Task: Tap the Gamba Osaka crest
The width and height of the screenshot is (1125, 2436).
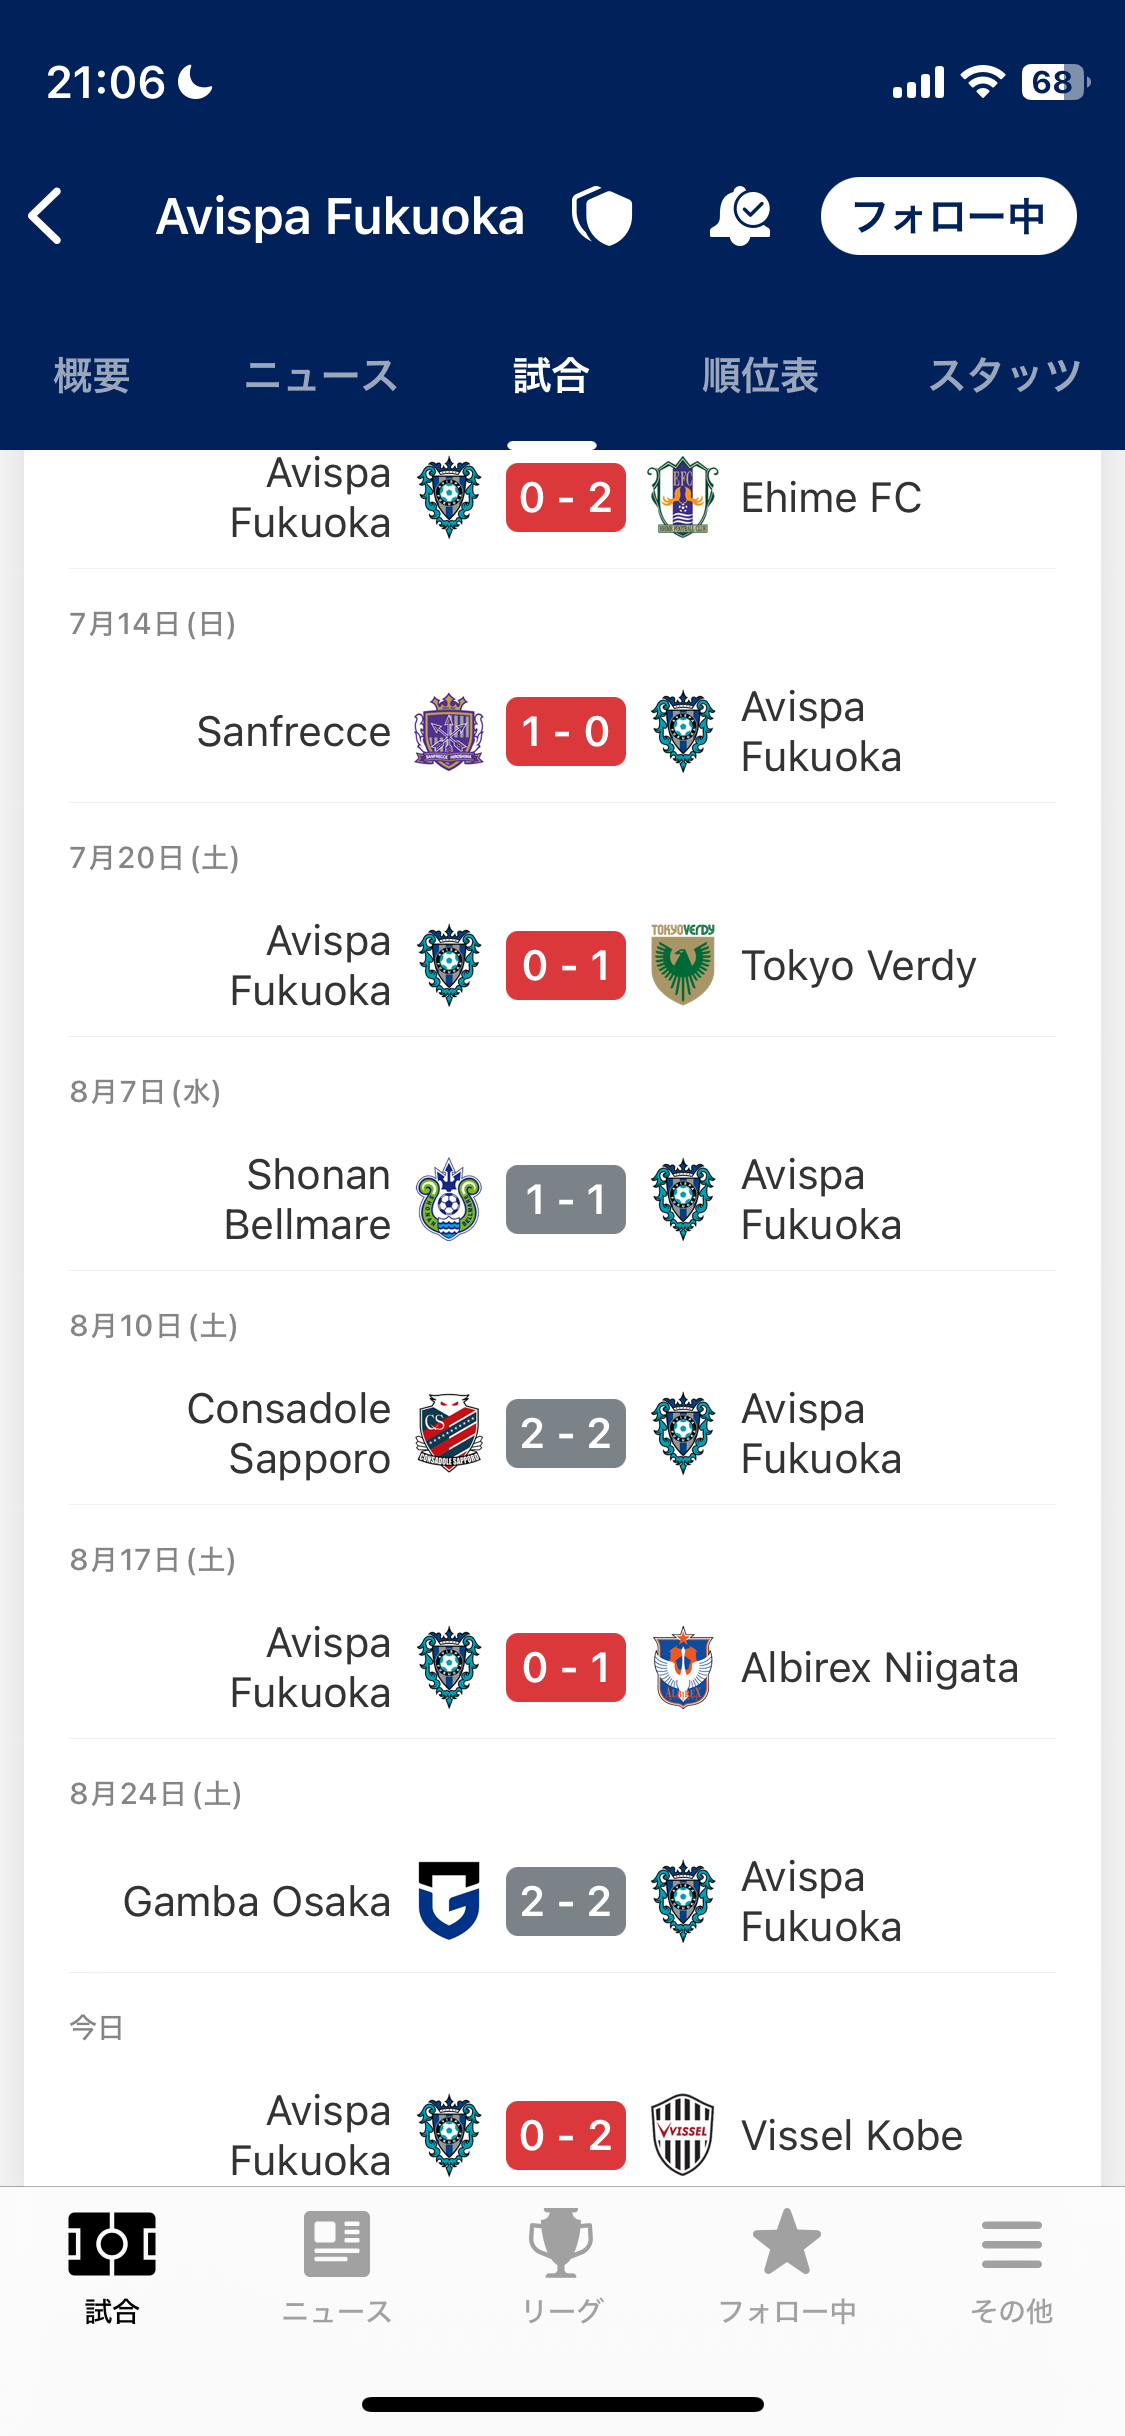Action: click(449, 1901)
